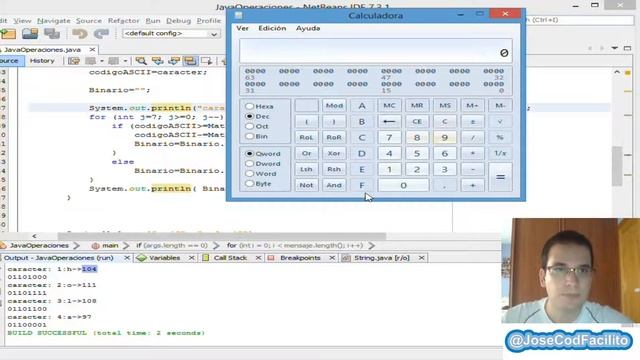Image resolution: width=640 pixels, height=360 pixels.
Task: Close the JavaOperaciones.java editor tab
Action: pos(92,49)
